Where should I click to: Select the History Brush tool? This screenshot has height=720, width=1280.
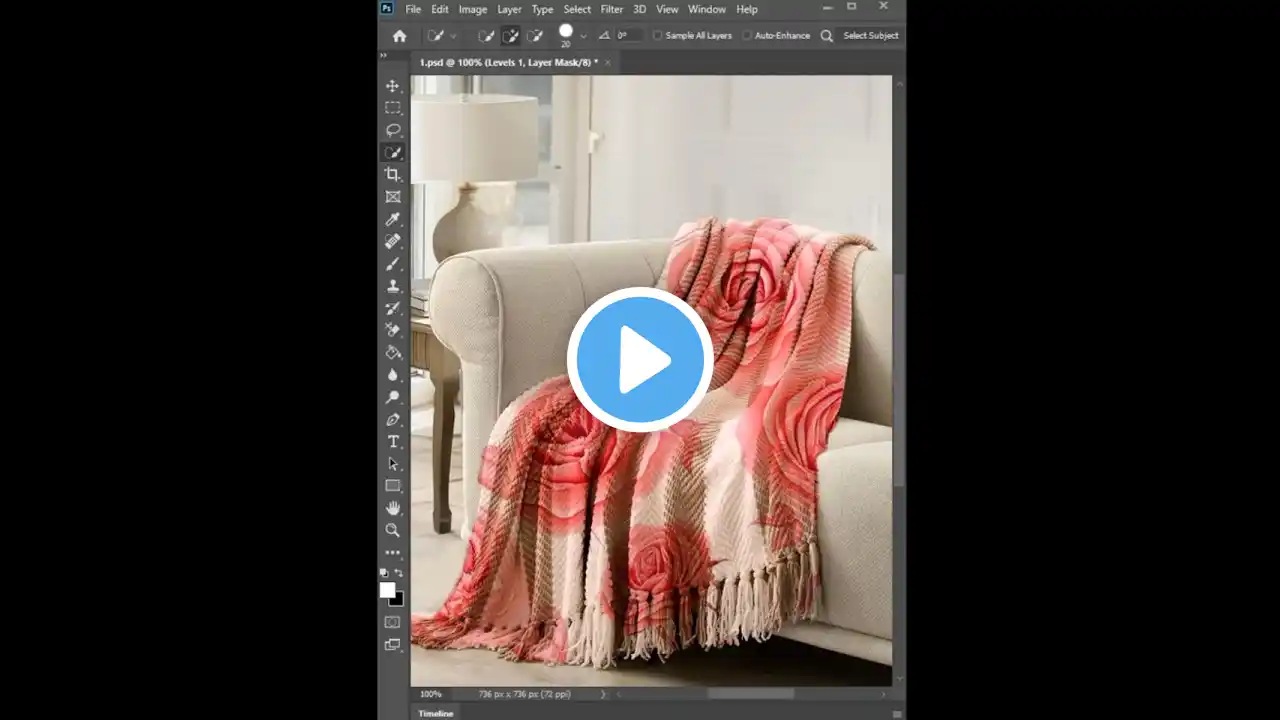click(x=393, y=308)
